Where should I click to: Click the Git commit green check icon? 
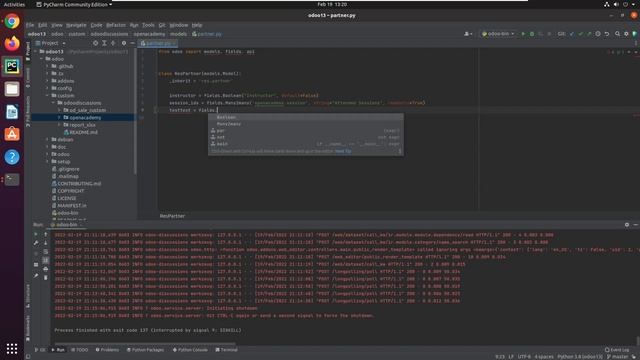(x=580, y=34)
